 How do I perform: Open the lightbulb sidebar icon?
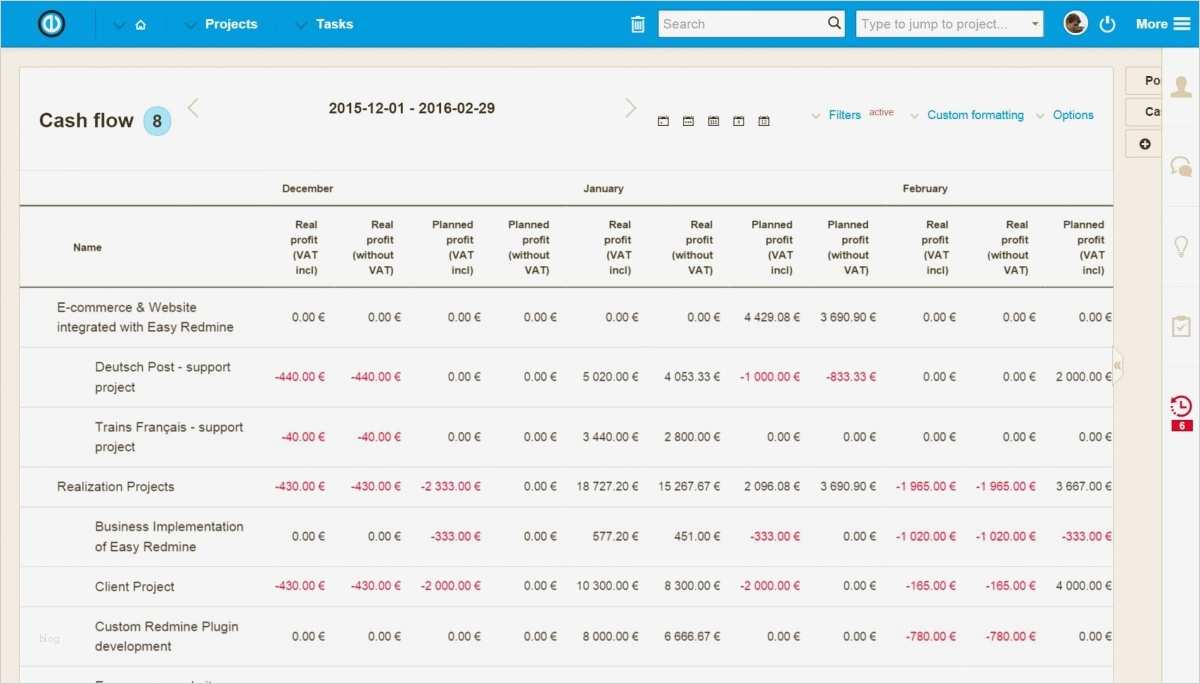[x=1181, y=246]
